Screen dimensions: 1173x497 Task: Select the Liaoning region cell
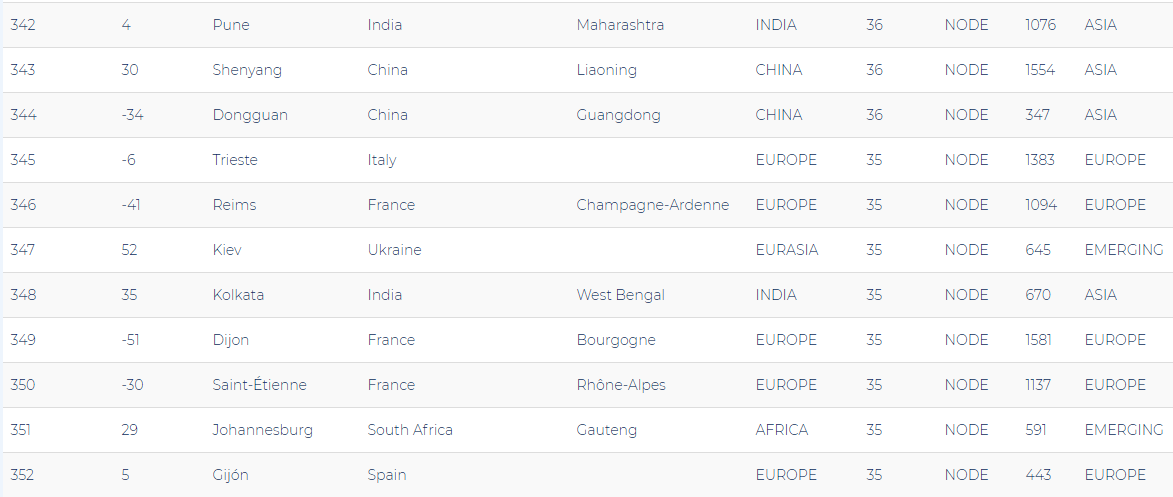[606, 70]
